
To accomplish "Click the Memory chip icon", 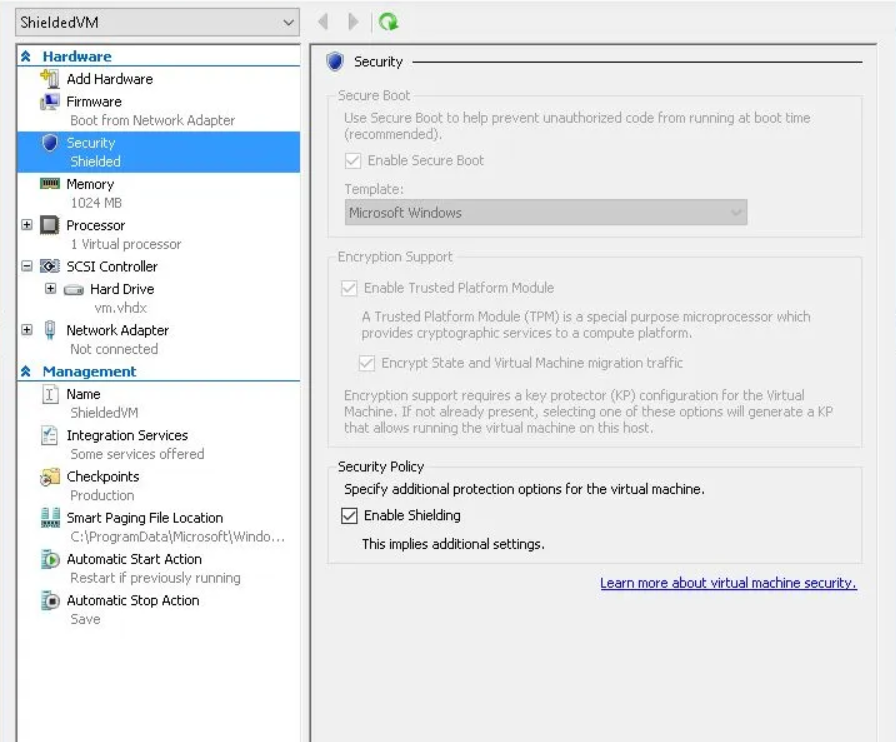I will point(50,184).
